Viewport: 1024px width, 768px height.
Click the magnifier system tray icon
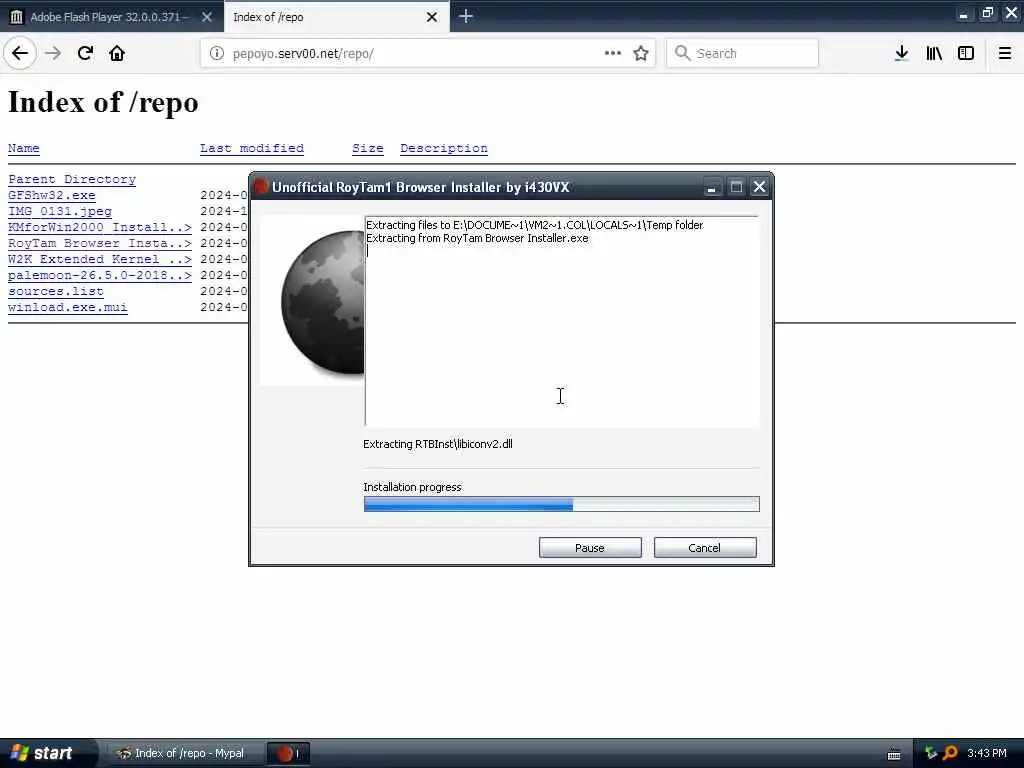point(950,753)
